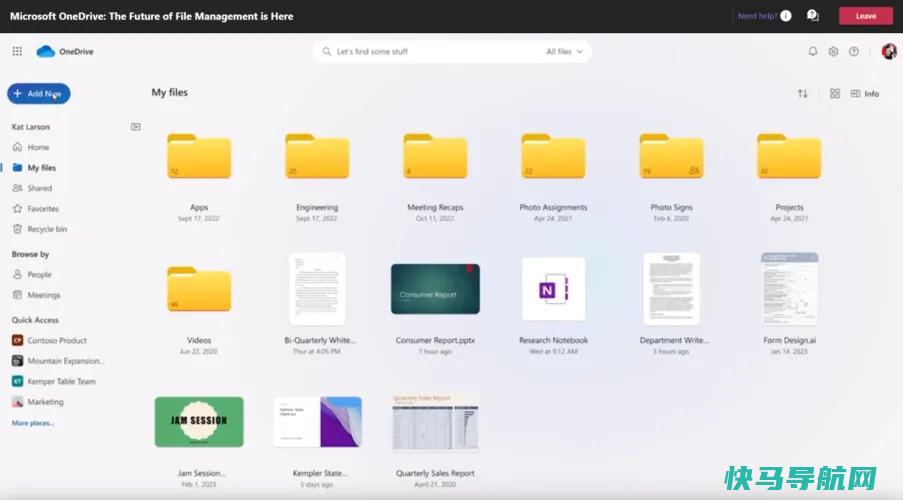This screenshot has width=903, height=500.
Task: Click the help question mark icon
Action: (x=854, y=51)
